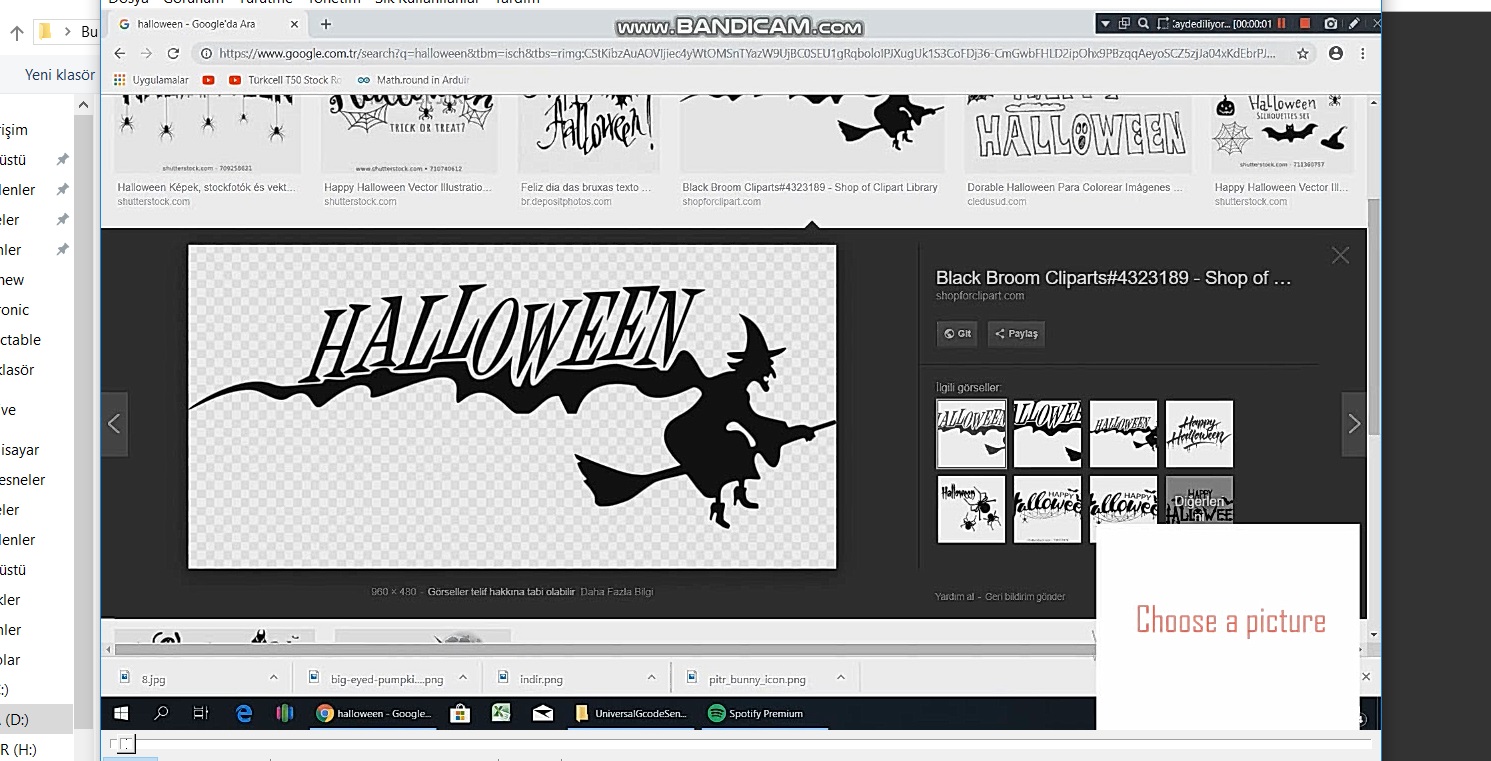This screenshot has width=1491, height=761.
Task: Click the first YouTube bookmark icon
Action: point(208,80)
